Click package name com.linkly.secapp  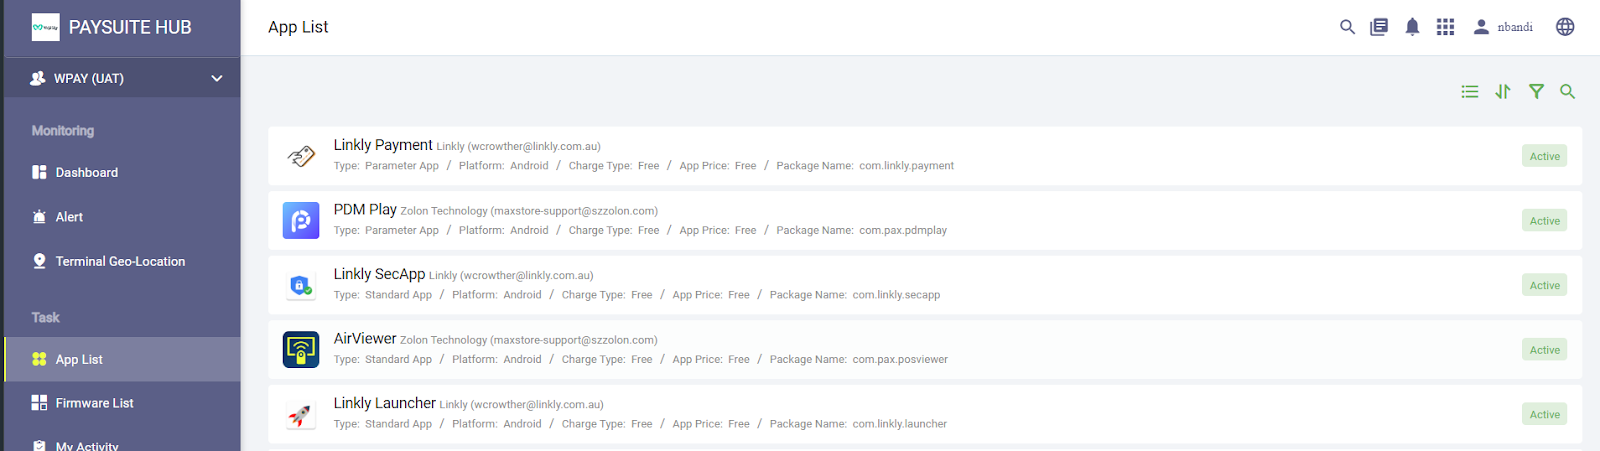click(x=896, y=295)
